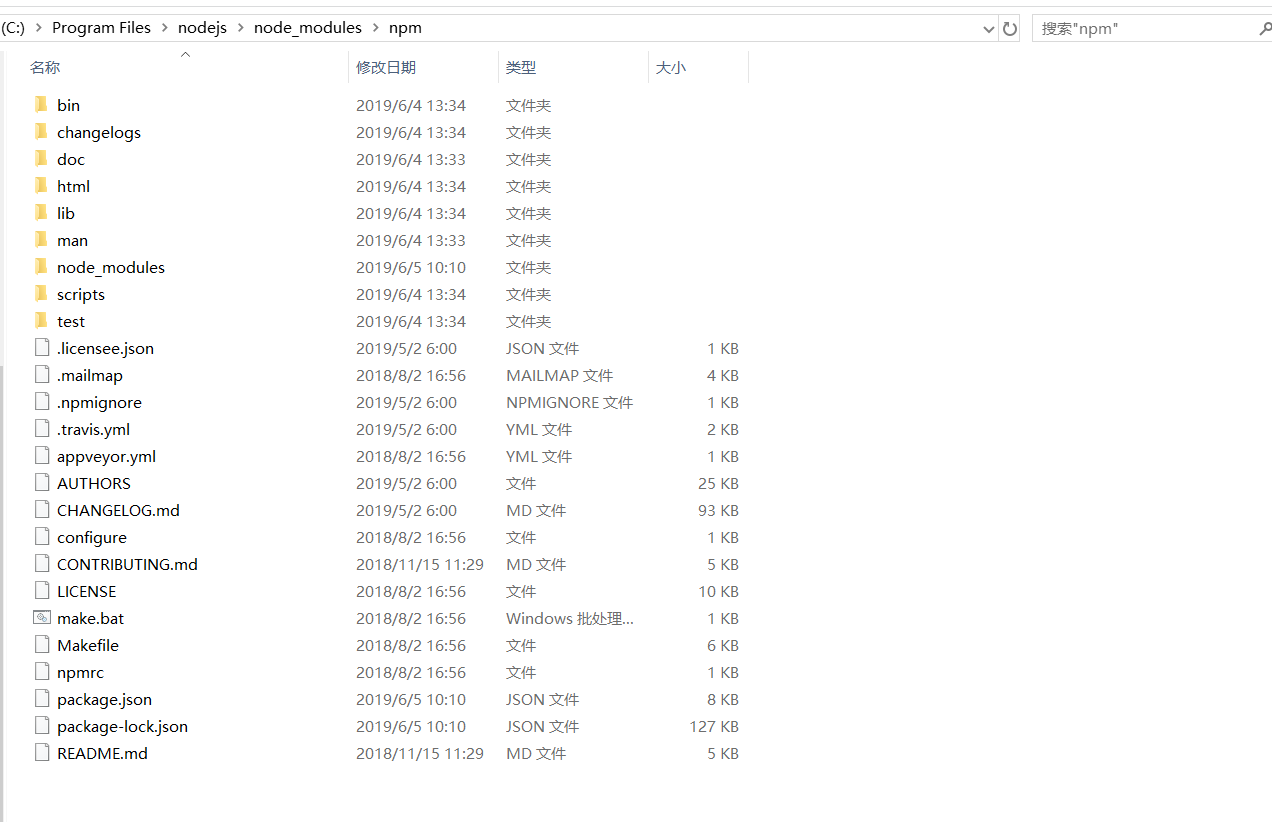The height and width of the screenshot is (822, 1272).
Task: Select the scripts folder name
Action: point(81,294)
